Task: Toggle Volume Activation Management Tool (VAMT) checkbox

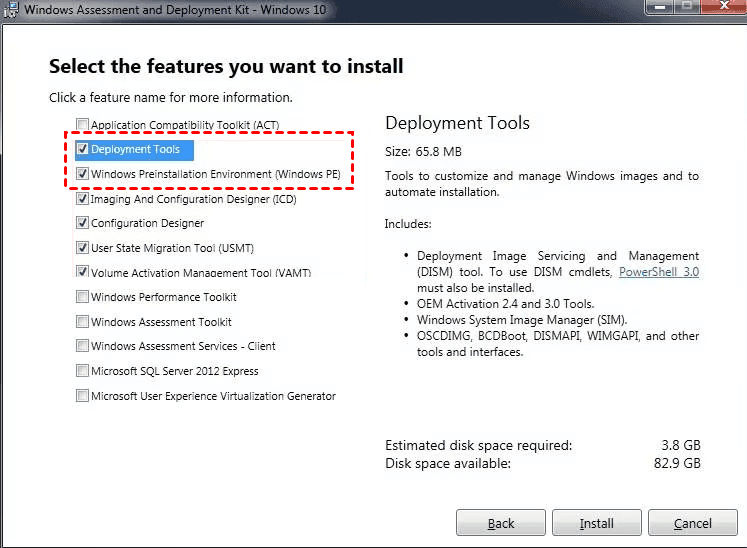Action: pyautogui.click(x=82, y=272)
